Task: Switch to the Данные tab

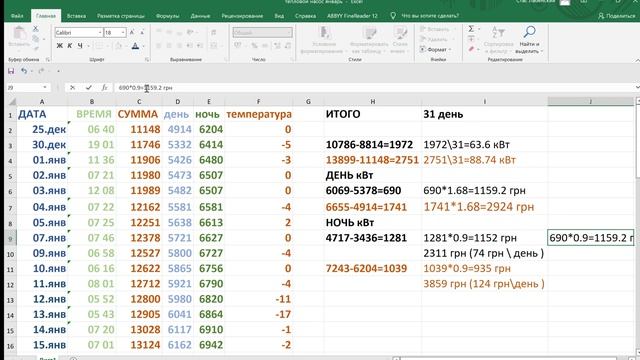Action: tap(200, 16)
